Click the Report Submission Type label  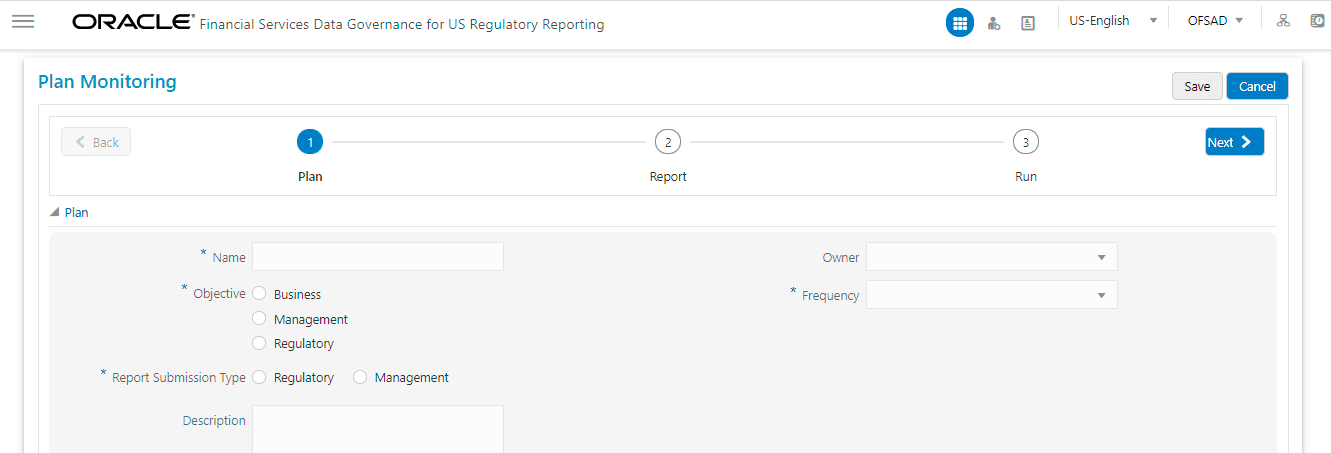tap(179, 377)
